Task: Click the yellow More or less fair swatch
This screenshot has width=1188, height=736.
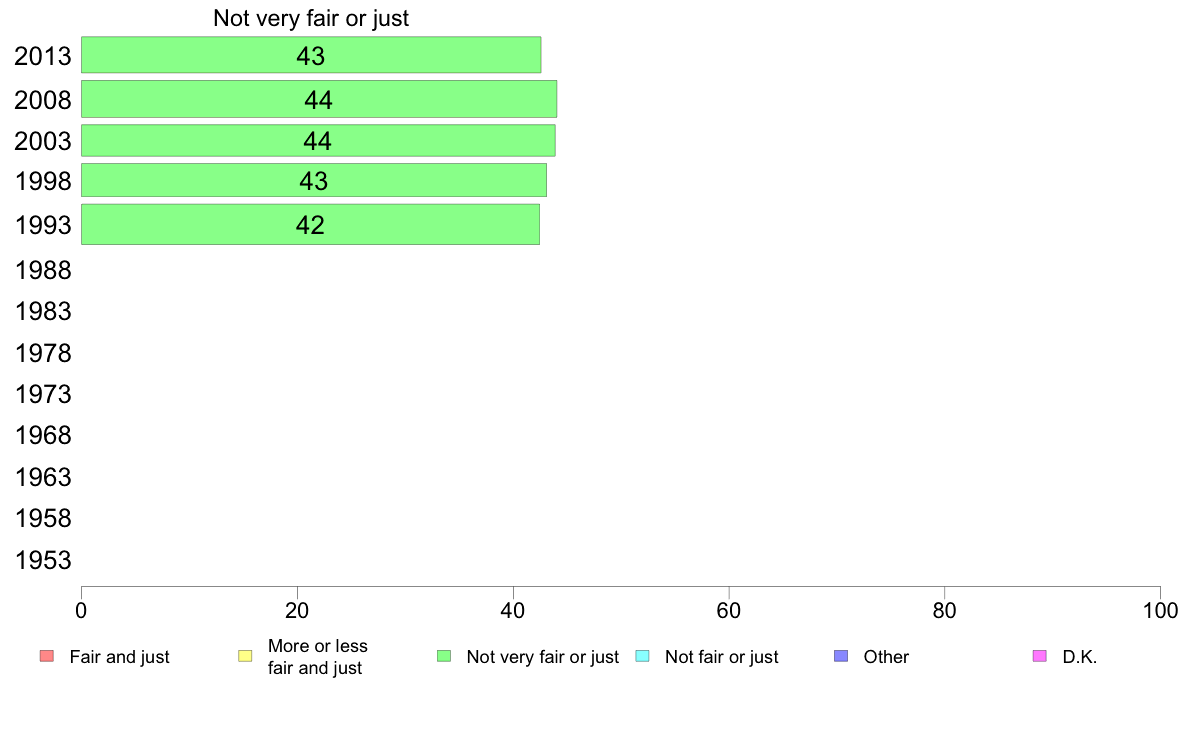Action: [x=245, y=656]
